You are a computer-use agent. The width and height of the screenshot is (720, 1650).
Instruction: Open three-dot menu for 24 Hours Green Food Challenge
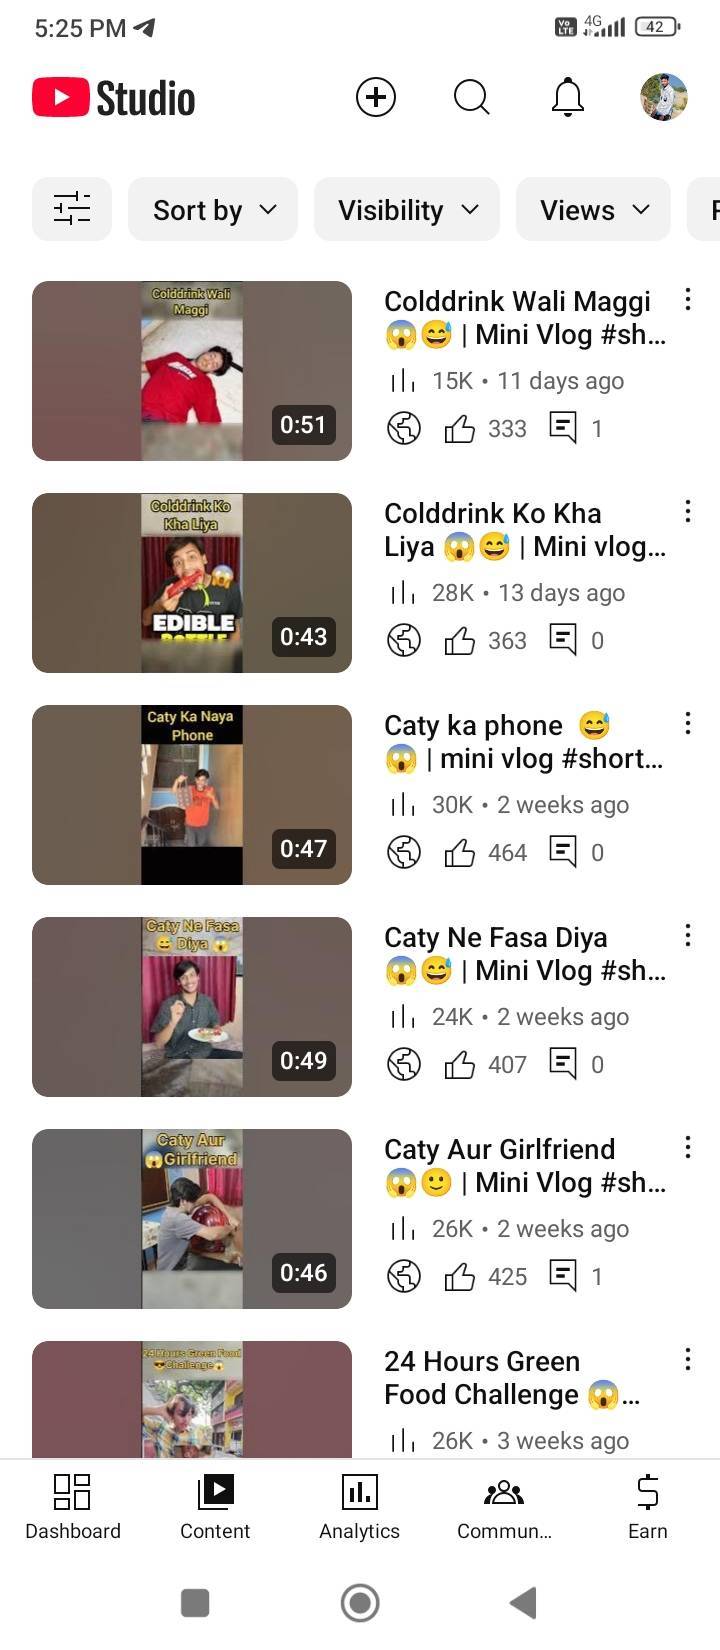click(x=688, y=1359)
